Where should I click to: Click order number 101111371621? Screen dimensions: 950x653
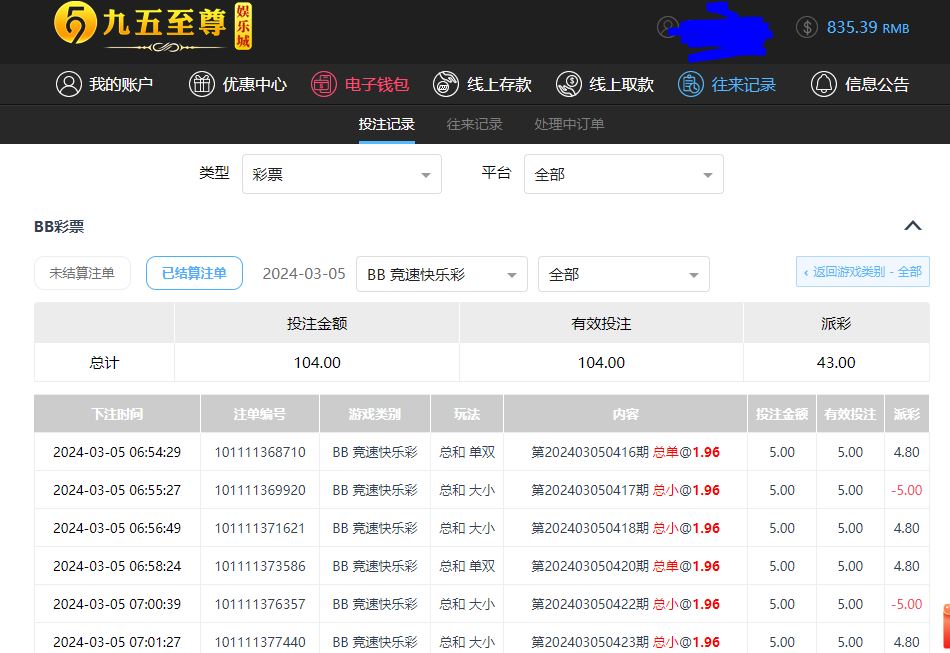pyautogui.click(x=260, y=528)
